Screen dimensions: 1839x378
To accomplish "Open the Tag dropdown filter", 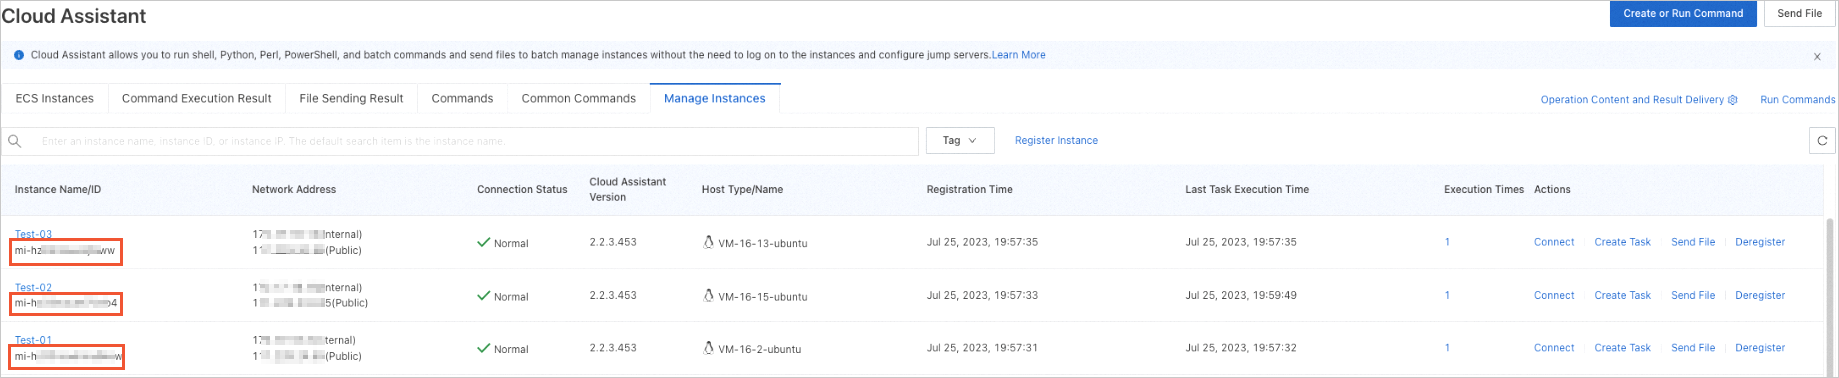I will click(960, 141).
